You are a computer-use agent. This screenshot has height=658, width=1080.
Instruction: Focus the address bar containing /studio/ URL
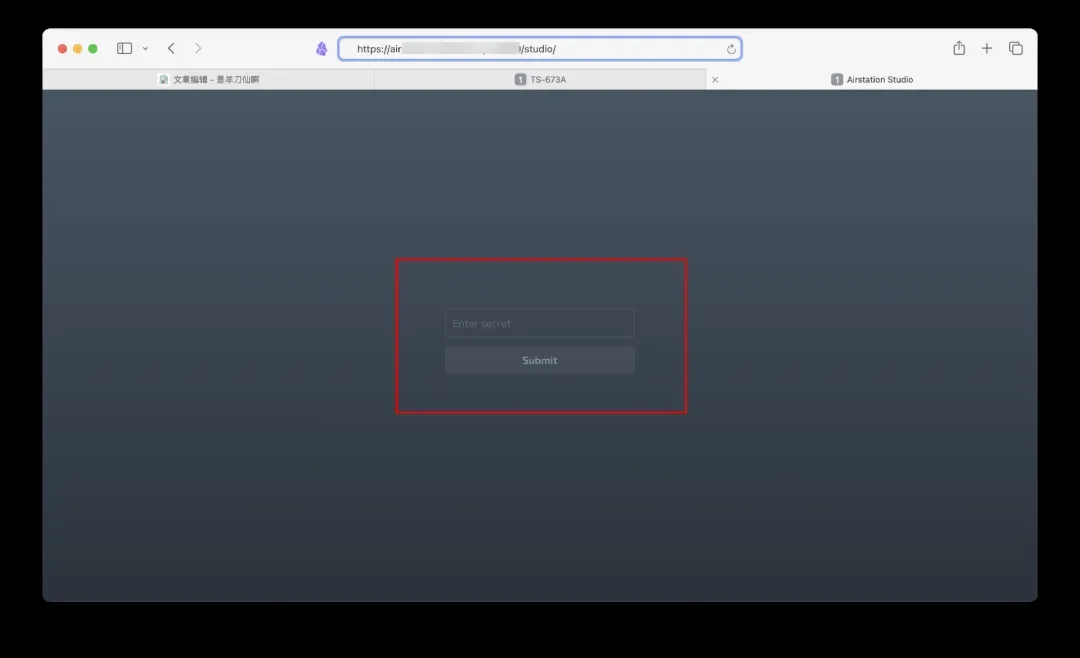click(x=540, y=49)
